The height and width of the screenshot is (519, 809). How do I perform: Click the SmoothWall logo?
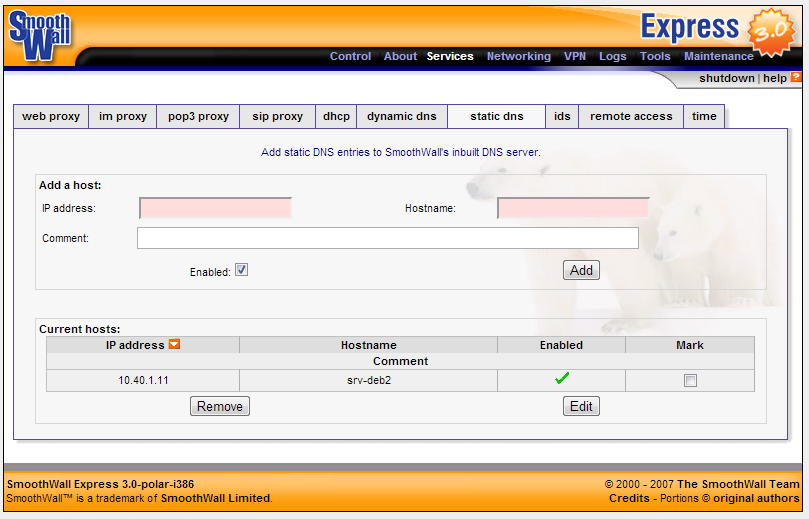pos(40,35)
